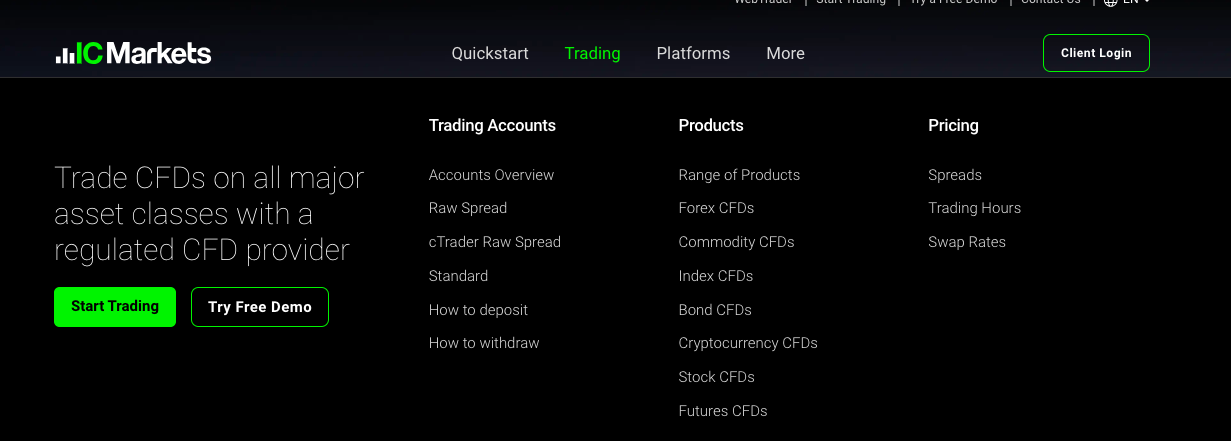Open the language selector globe icon
This screenshot has height=441, width=1231.
[x=1110, y=3]
